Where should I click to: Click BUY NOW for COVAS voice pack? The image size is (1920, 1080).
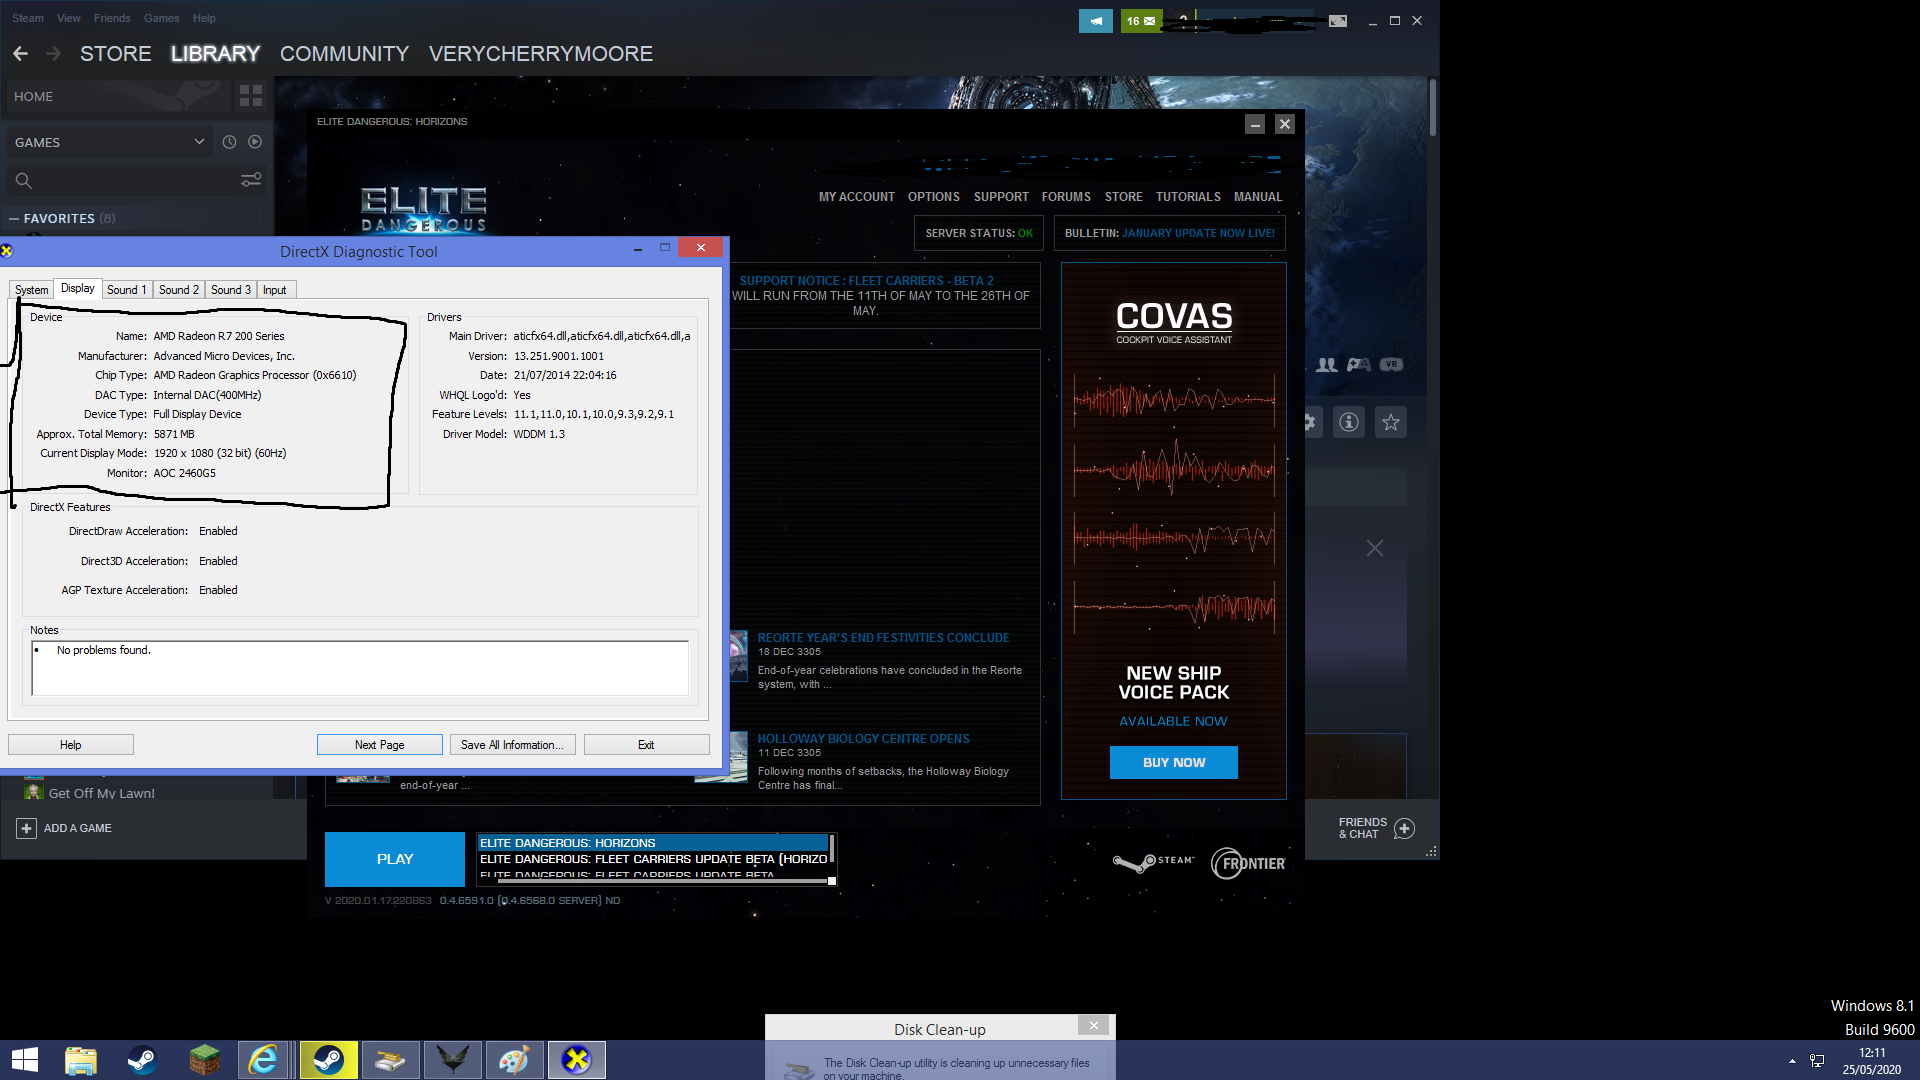(1174, 762)
